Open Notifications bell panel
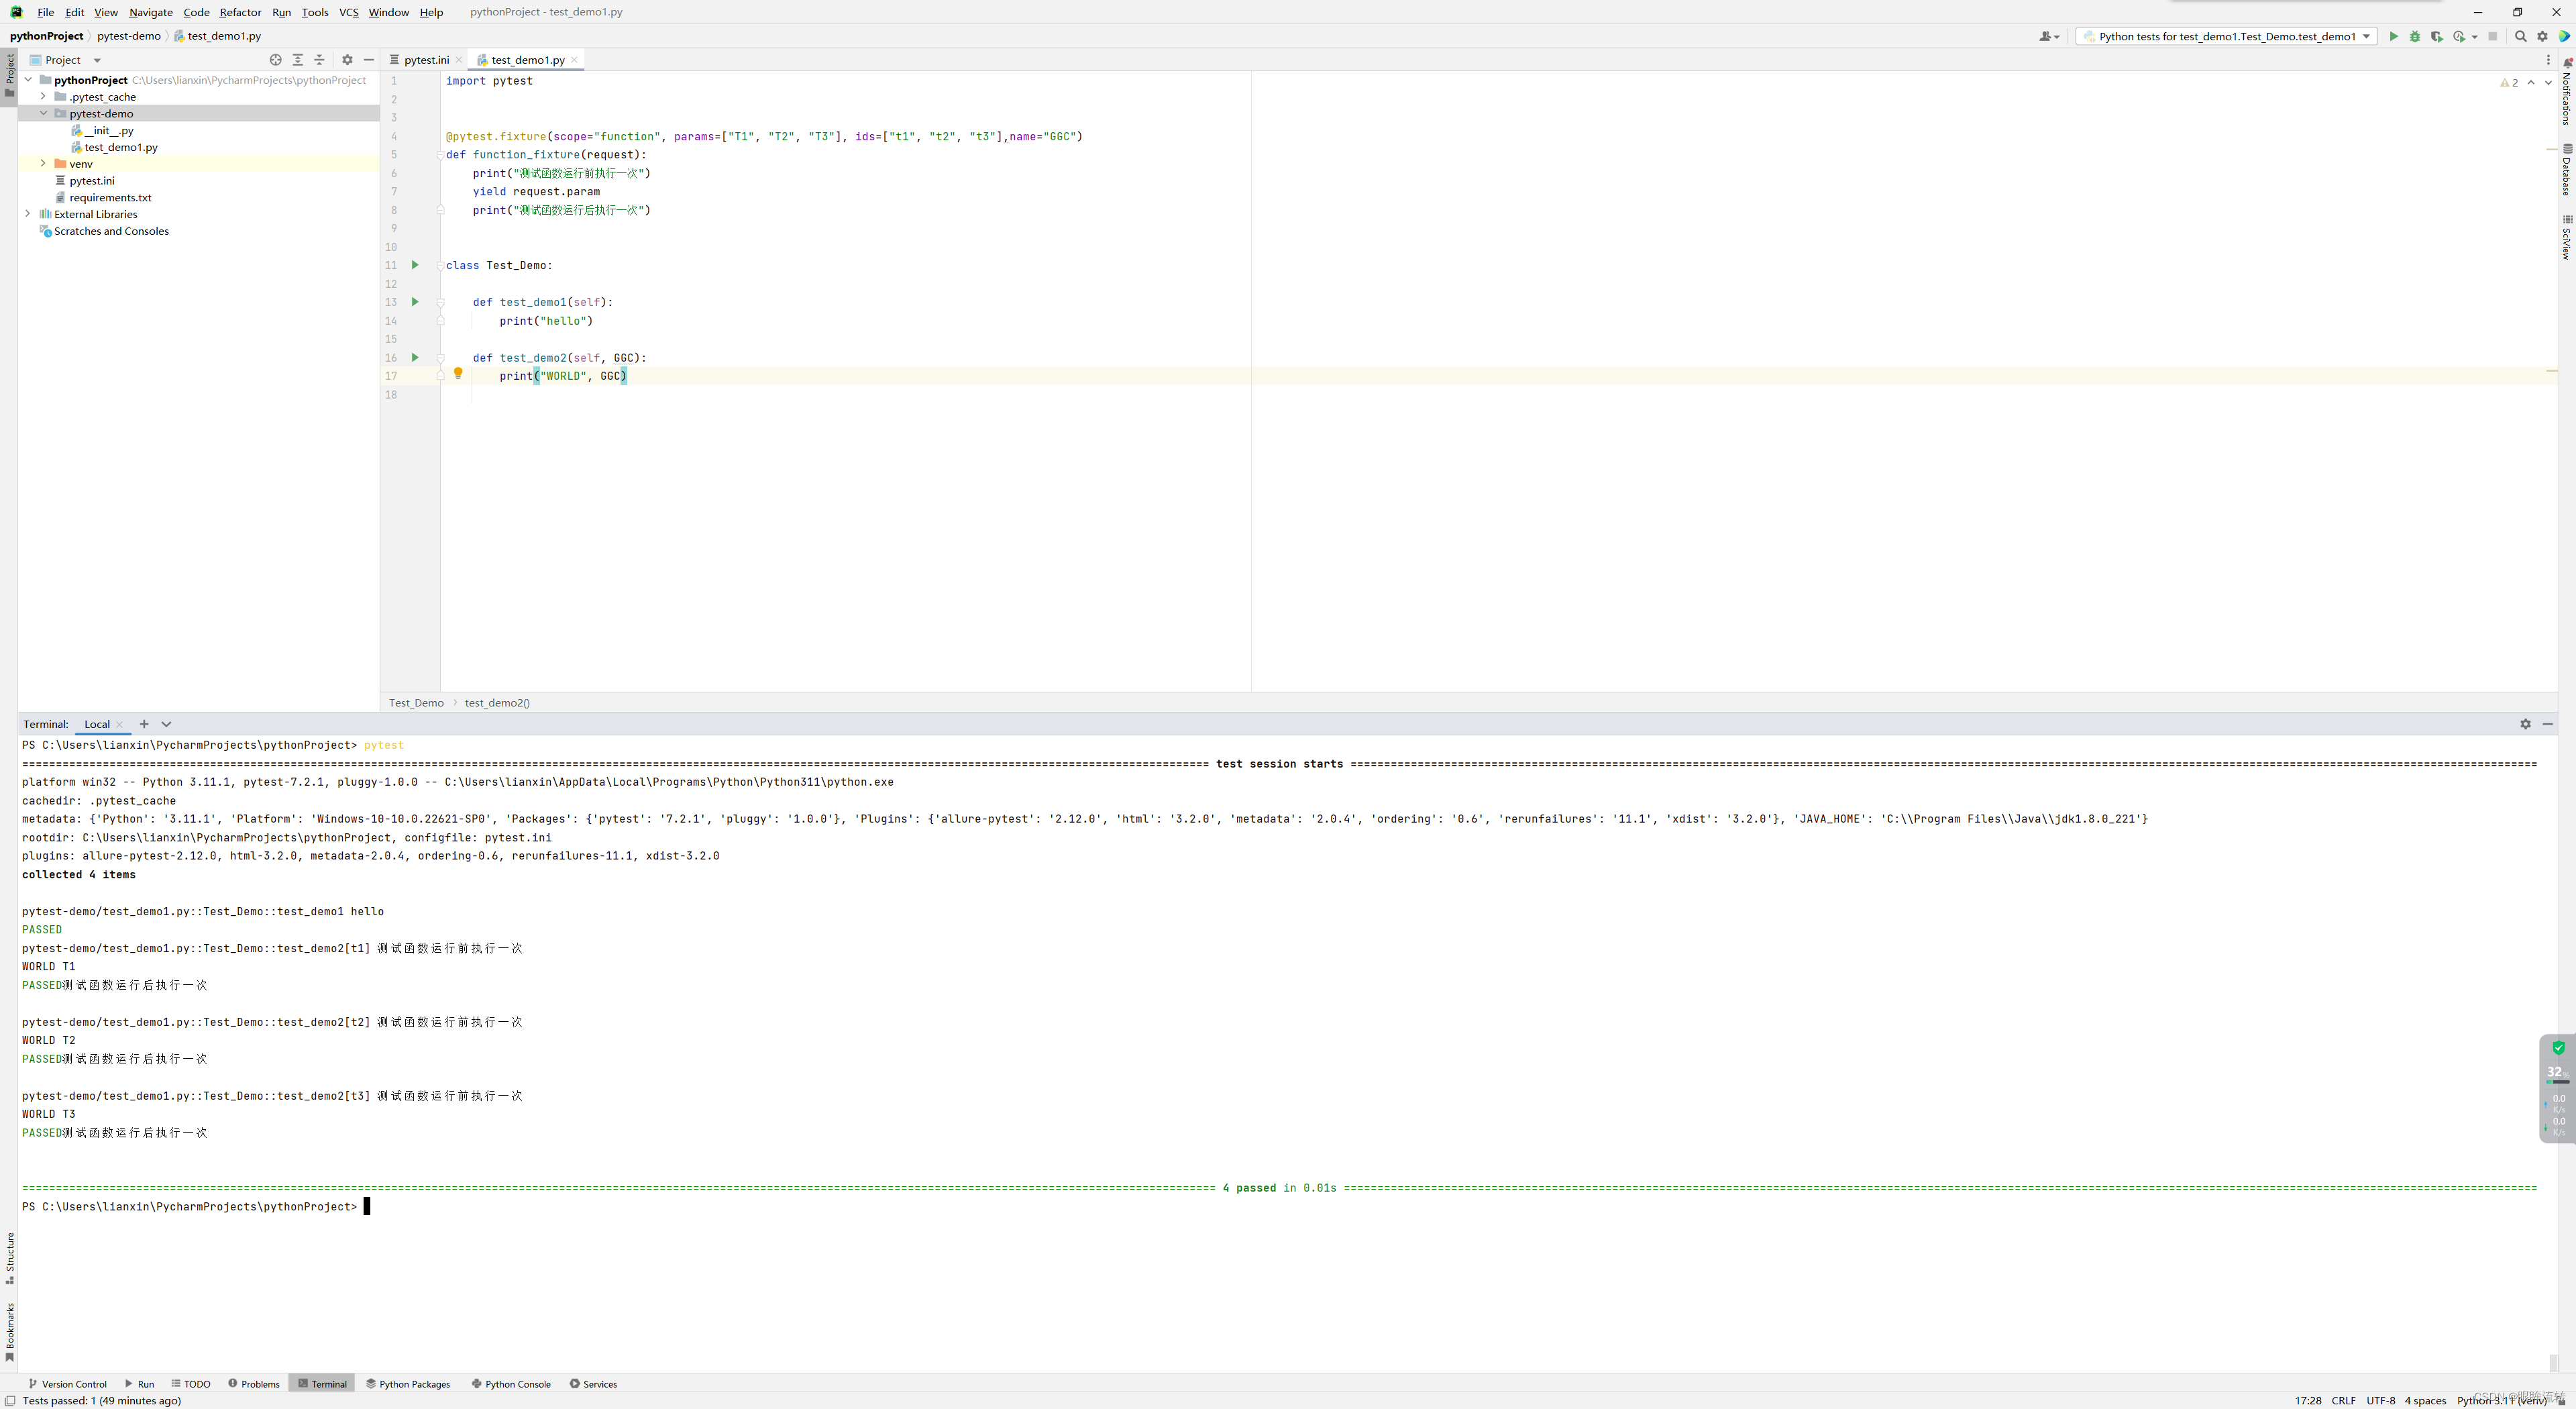 pyautogui.click(x=2567, y=92)
